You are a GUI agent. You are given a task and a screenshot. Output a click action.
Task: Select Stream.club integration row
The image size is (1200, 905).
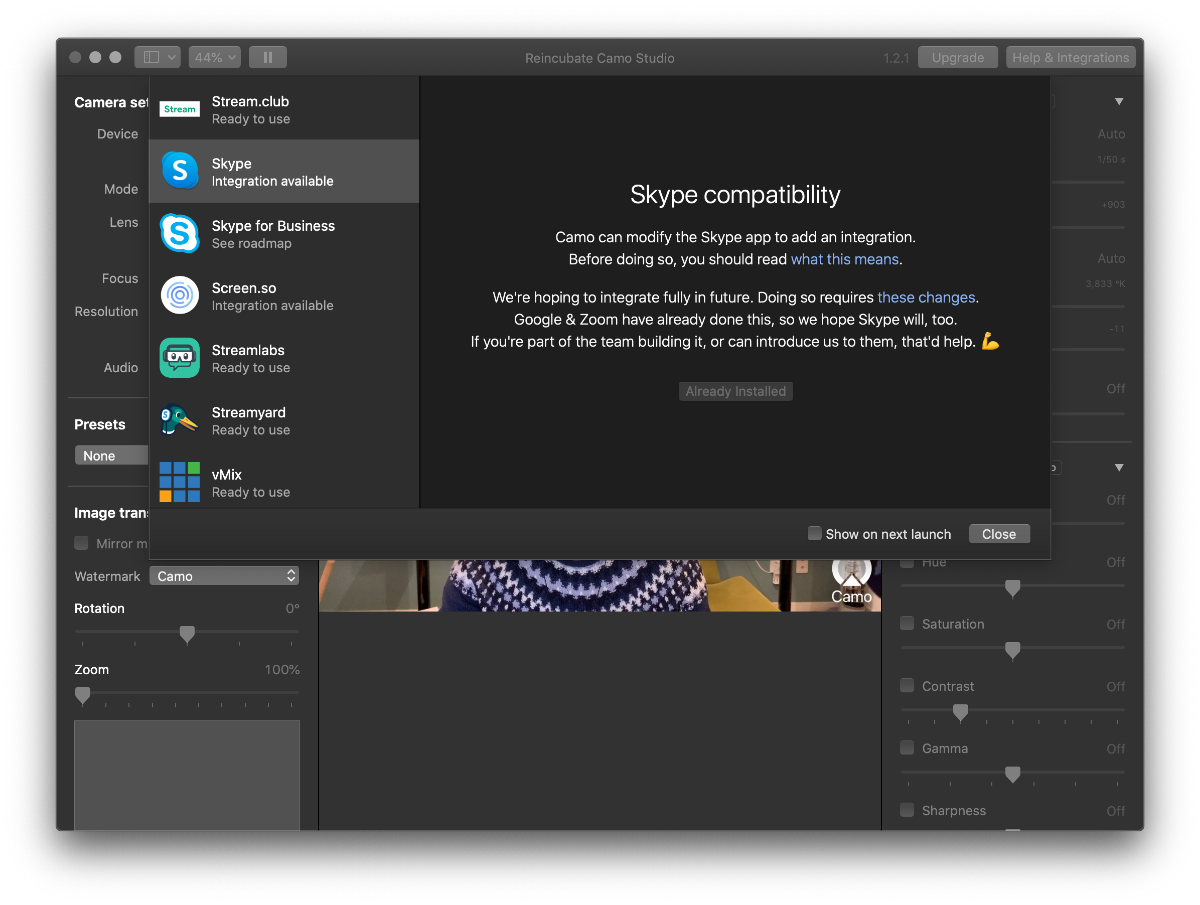tap(284, 109)
